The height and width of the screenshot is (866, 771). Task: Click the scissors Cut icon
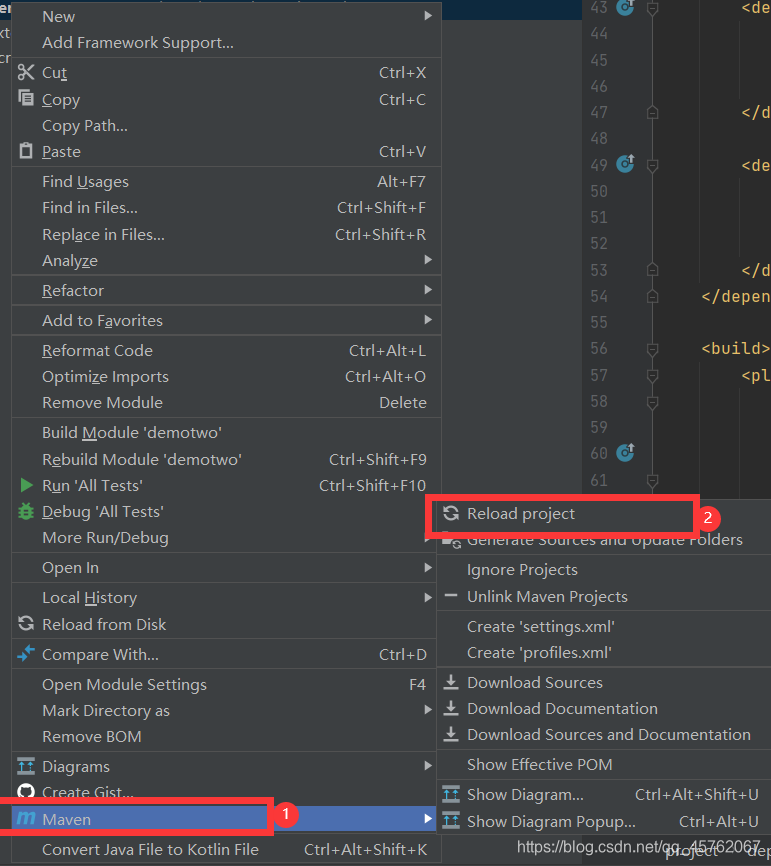25,72
